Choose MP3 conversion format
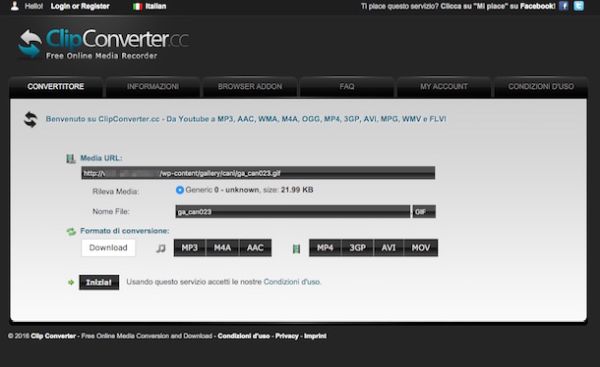The width and height of the screenshot is (600, 367). click(190, 248)
